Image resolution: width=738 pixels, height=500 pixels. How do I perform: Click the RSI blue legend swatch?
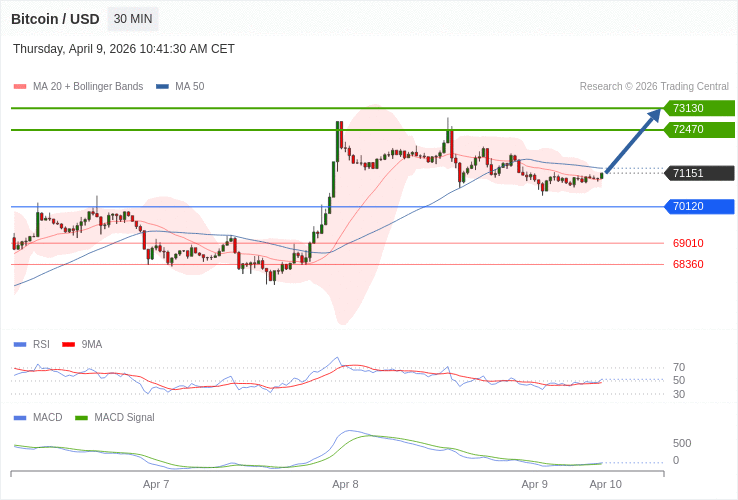pos(20,345)
